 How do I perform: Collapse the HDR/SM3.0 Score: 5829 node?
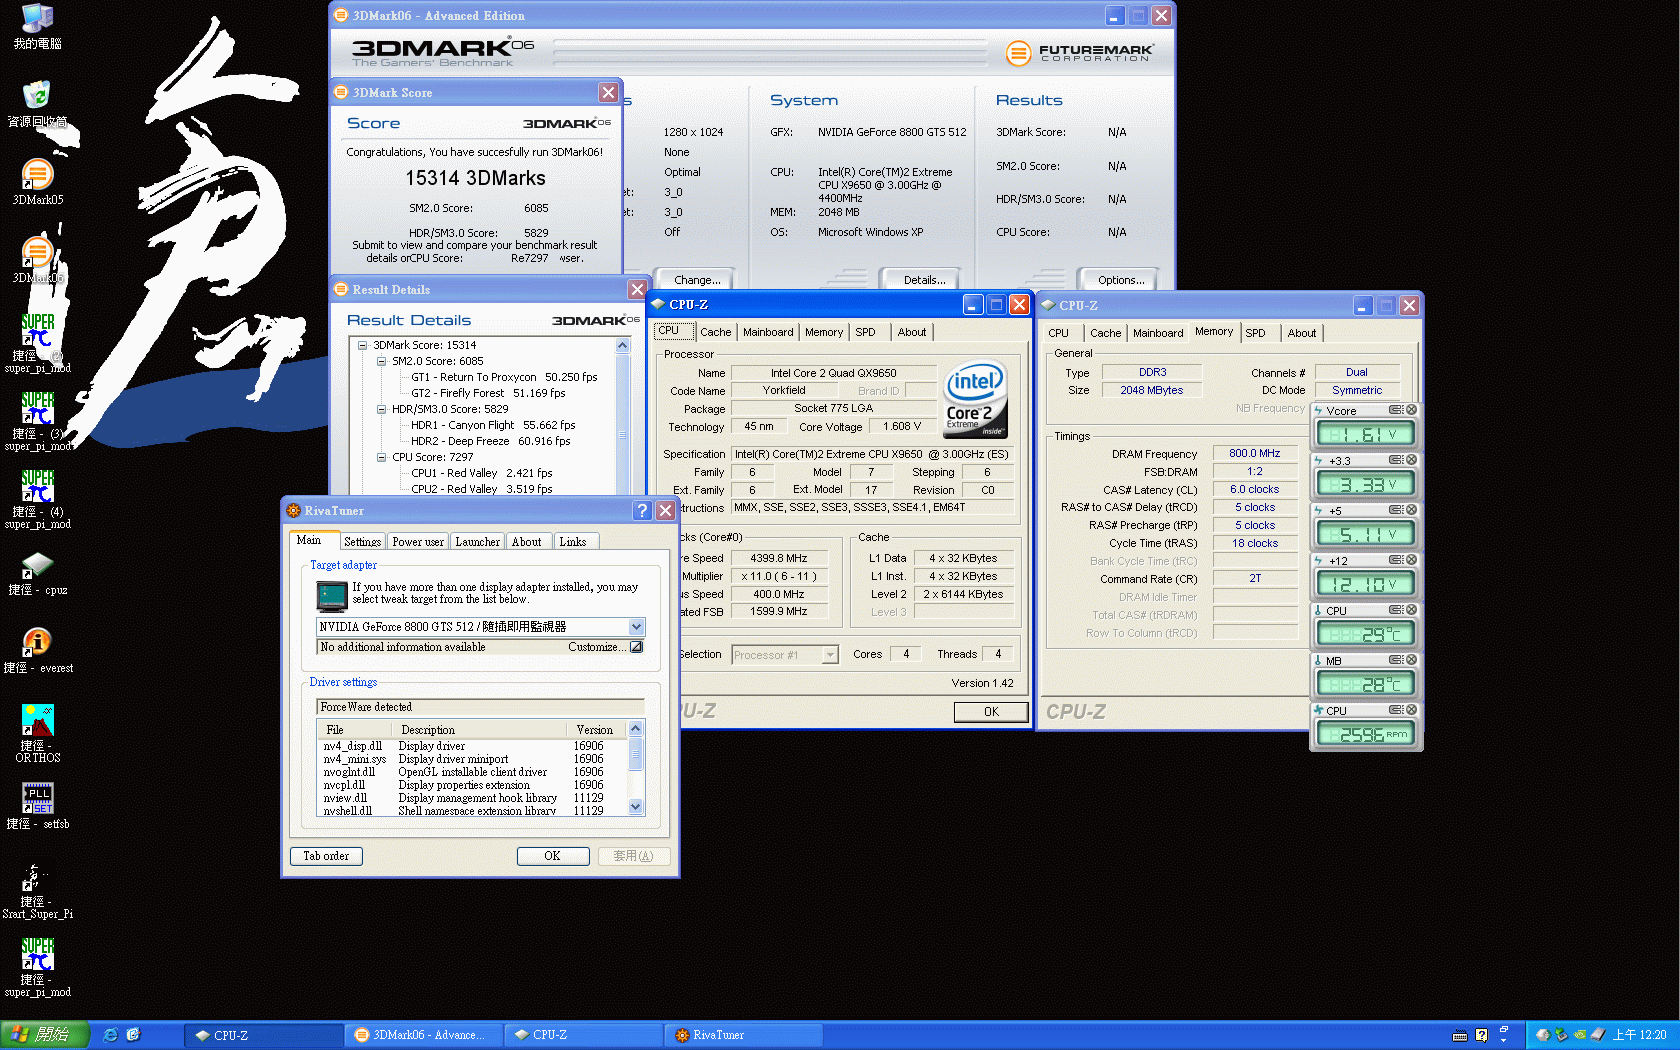point(381,409)
